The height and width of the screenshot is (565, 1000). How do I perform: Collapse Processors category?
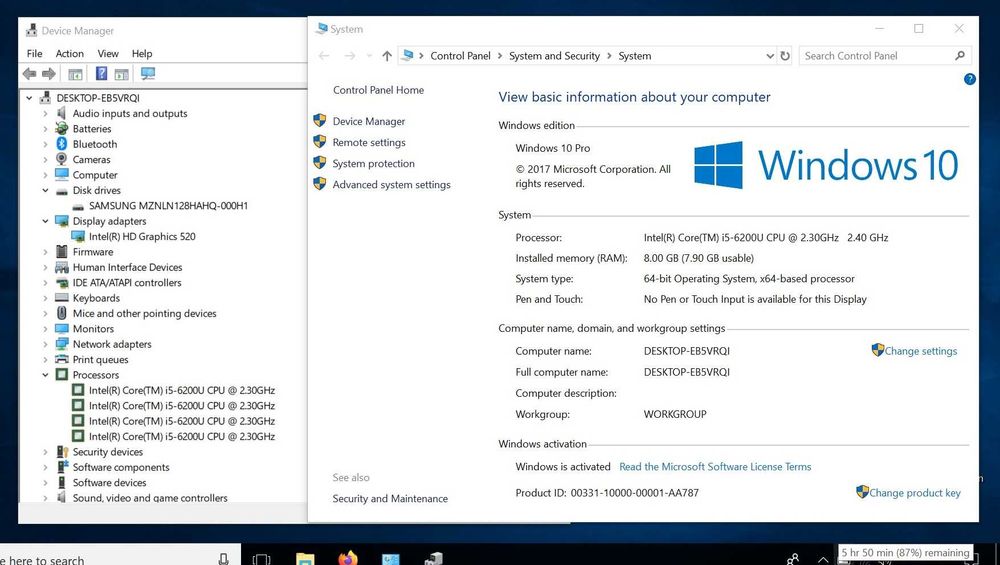click(x=45, y=375)
